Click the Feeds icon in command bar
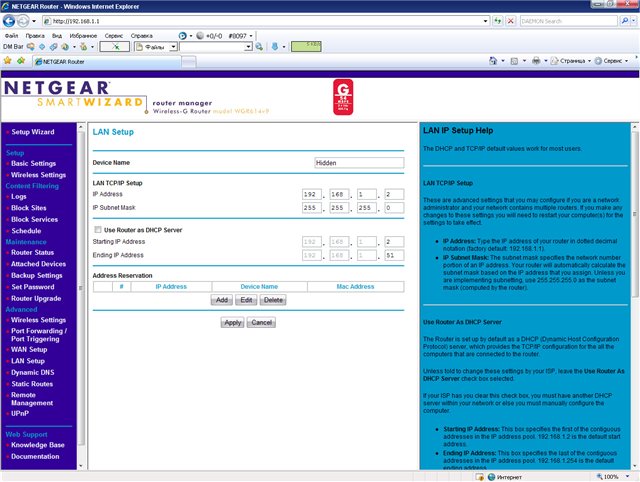 [514, 61]
